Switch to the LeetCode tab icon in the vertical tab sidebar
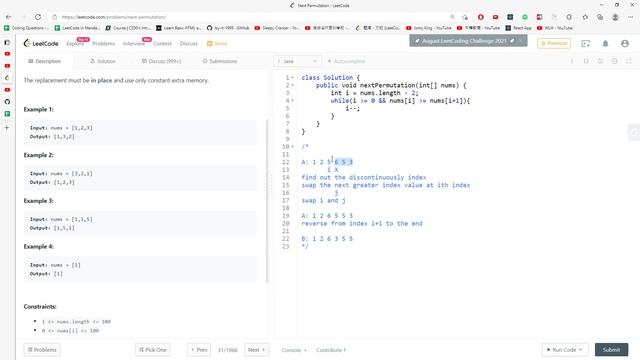640x360 pixels. 7,78
